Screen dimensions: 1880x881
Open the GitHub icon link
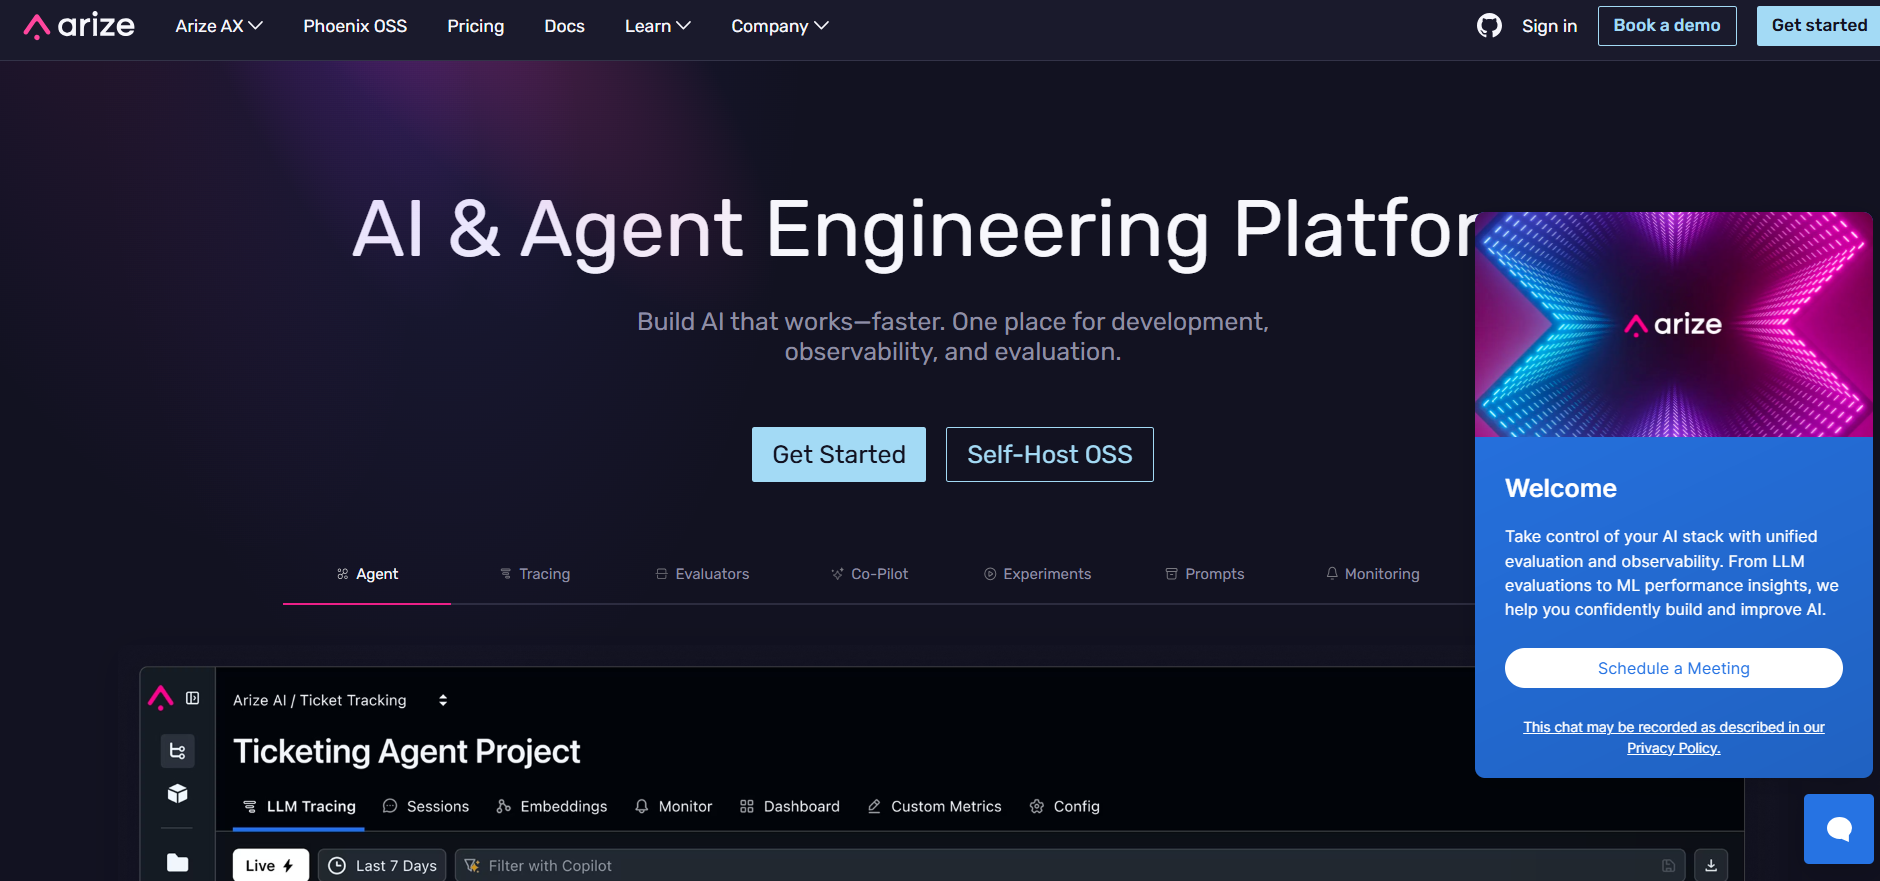[x=1489, y=26]
